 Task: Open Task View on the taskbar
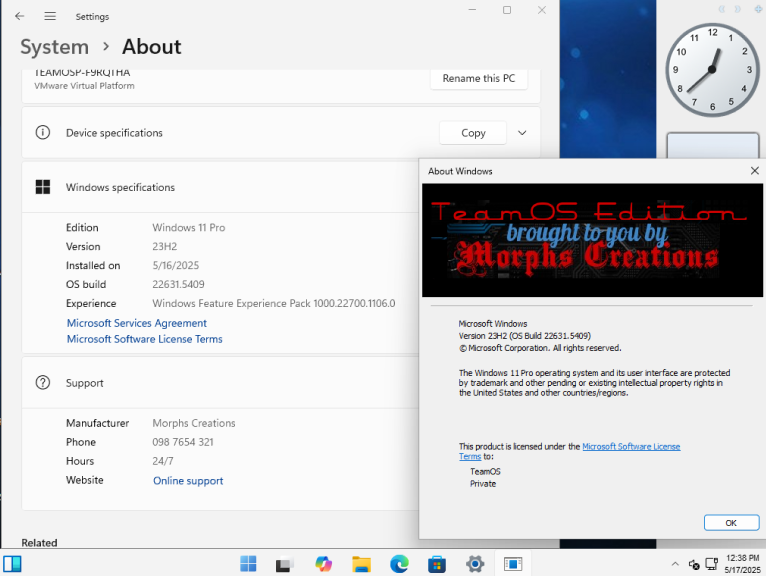pyautogui.click(x=285, y=564)
